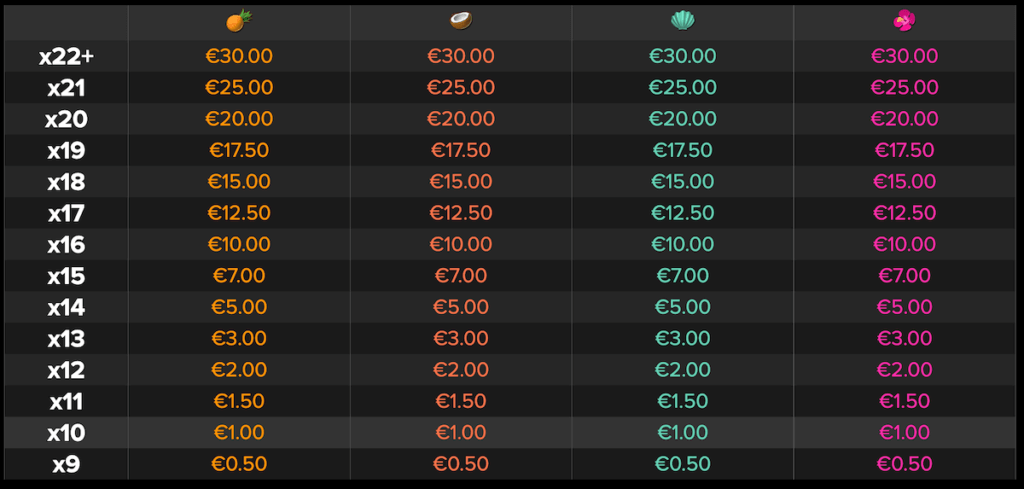Click the pineapple €30.00 payout
The width and height of the screenshot is (1024, 489).
(x=239, y=56)
